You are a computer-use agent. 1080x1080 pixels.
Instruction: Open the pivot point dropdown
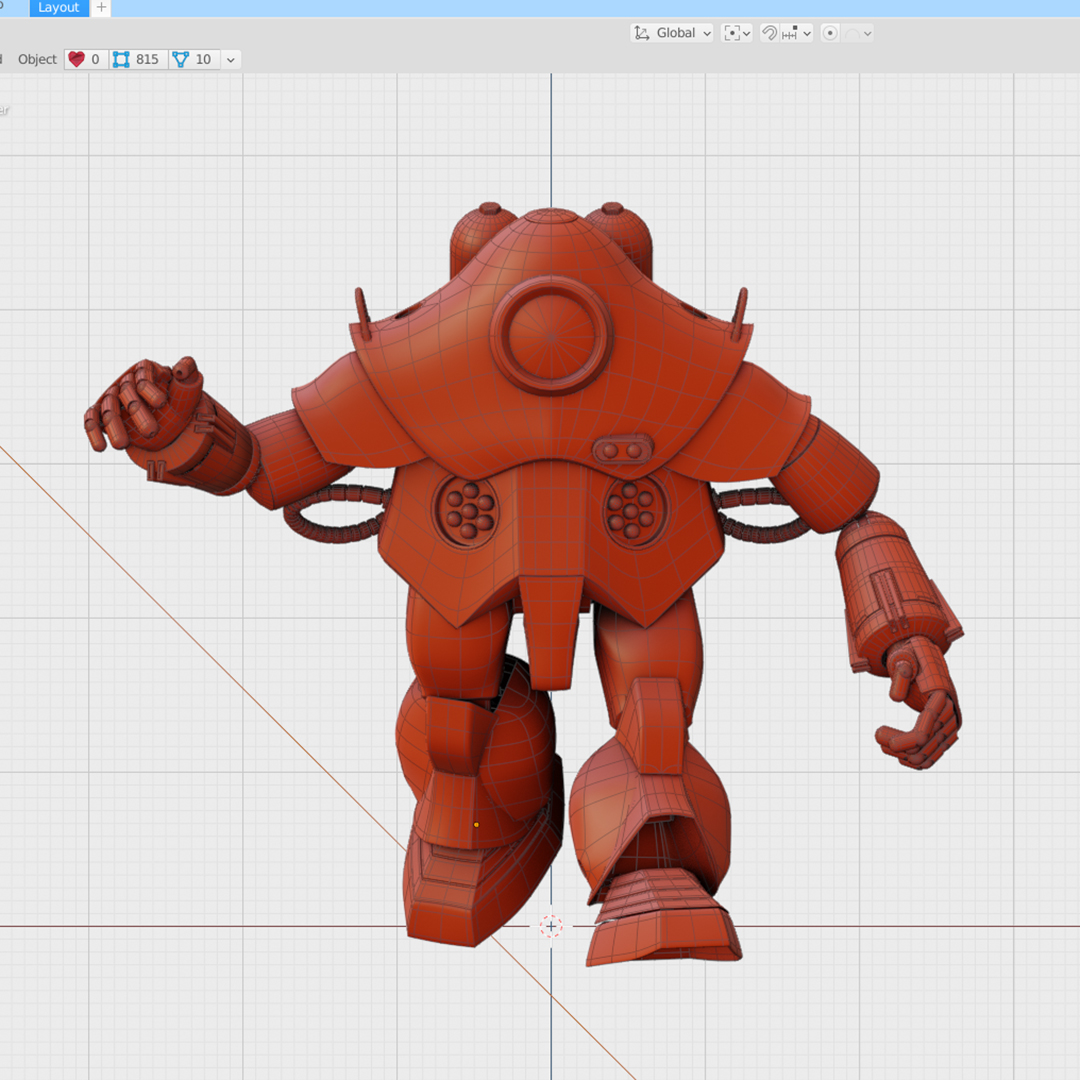pos(737,33)
